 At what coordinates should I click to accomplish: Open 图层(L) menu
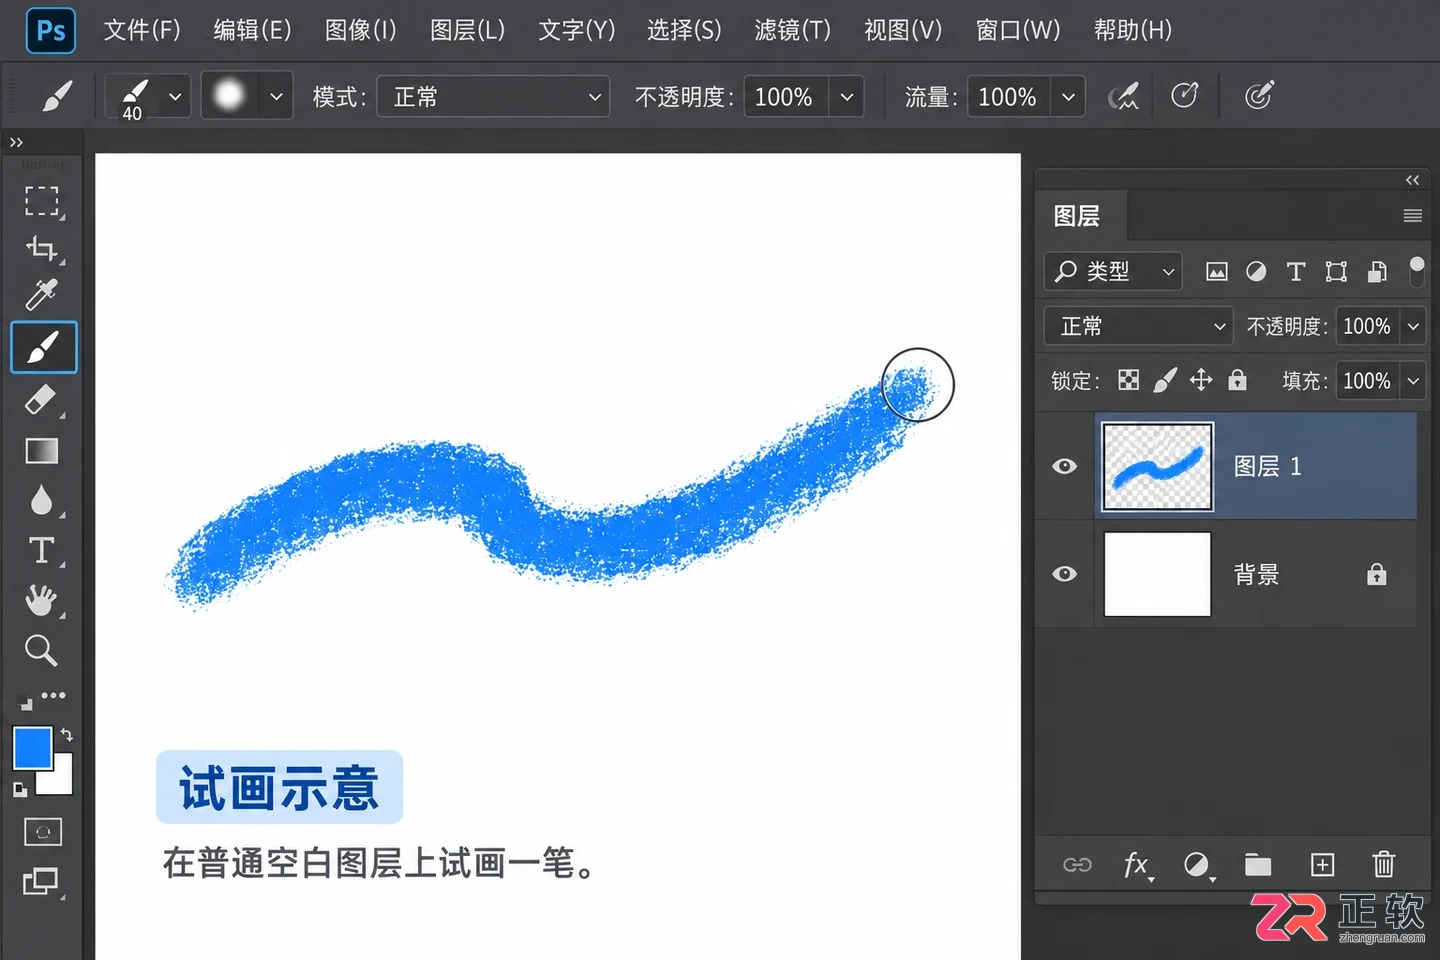tap(467, 30)
